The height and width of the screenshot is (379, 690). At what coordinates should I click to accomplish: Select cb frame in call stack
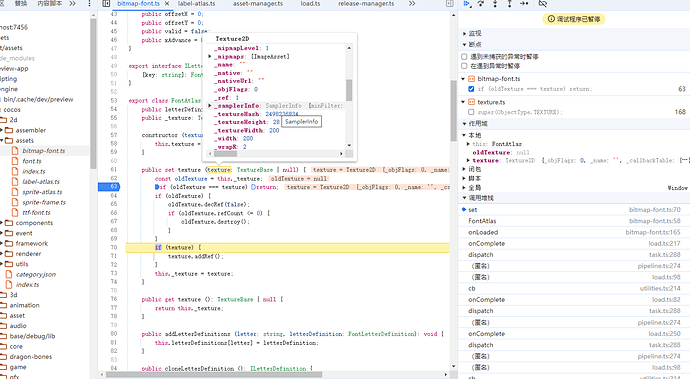472,288
